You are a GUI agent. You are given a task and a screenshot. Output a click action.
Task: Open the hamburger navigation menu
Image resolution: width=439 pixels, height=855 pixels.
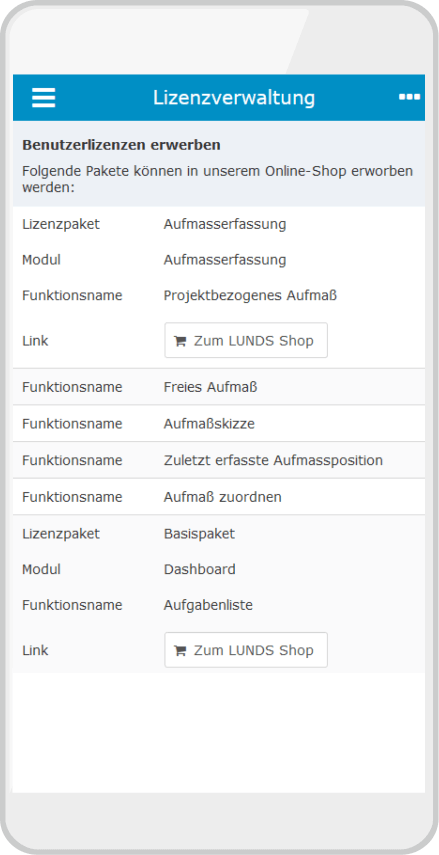43,98
